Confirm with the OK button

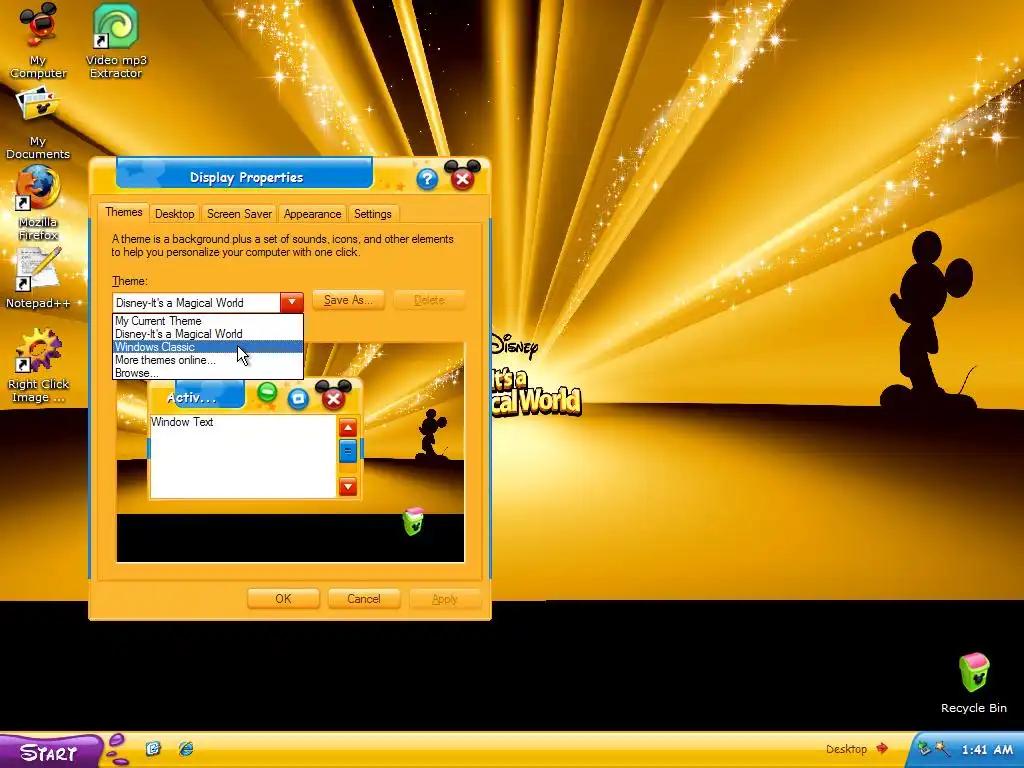283,599
